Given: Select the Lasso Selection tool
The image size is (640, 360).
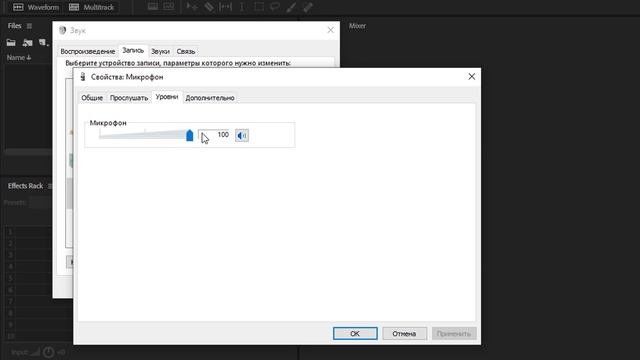Looking at the screenshot, I should point(275,7).
